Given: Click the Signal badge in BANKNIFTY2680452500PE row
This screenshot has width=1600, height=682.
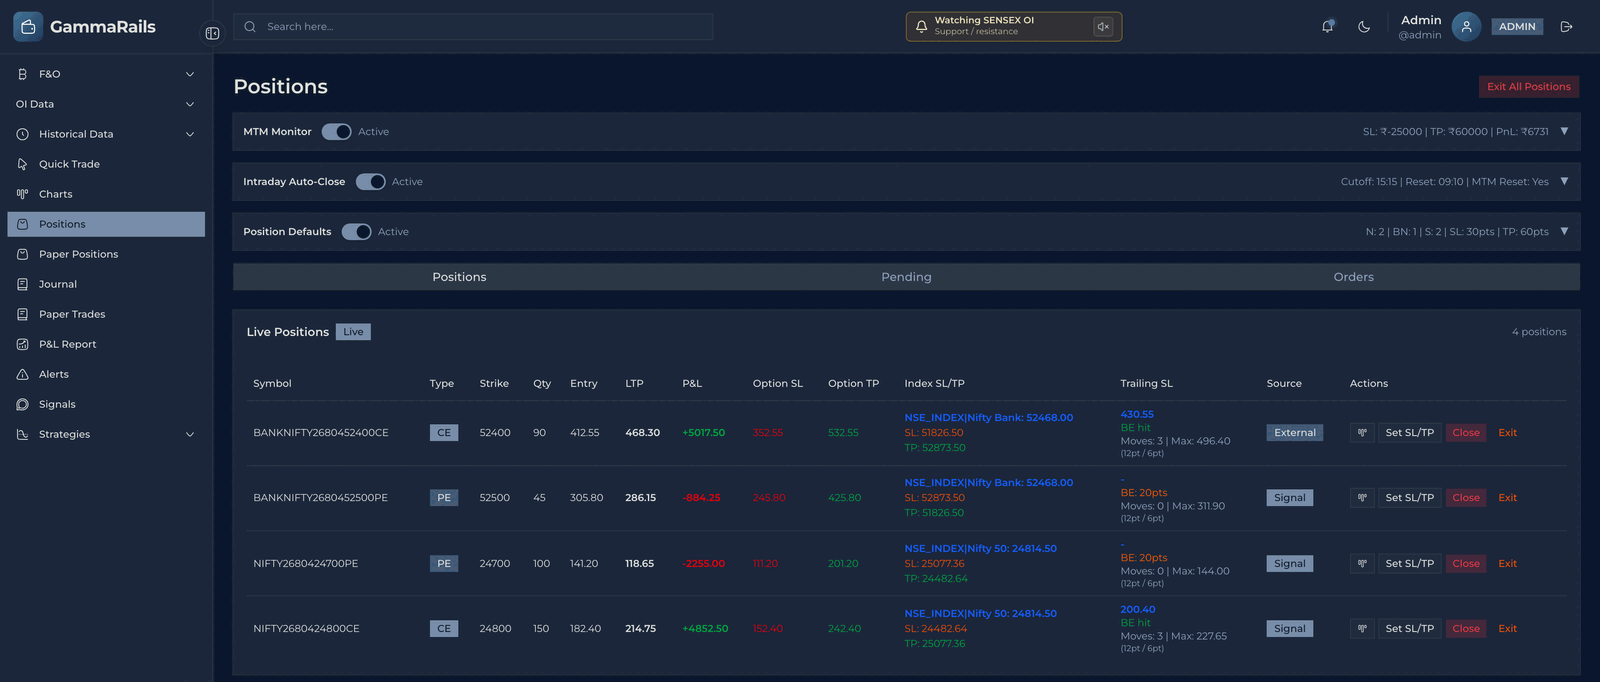Looking at the screenshot, I should click(1290, 498).
